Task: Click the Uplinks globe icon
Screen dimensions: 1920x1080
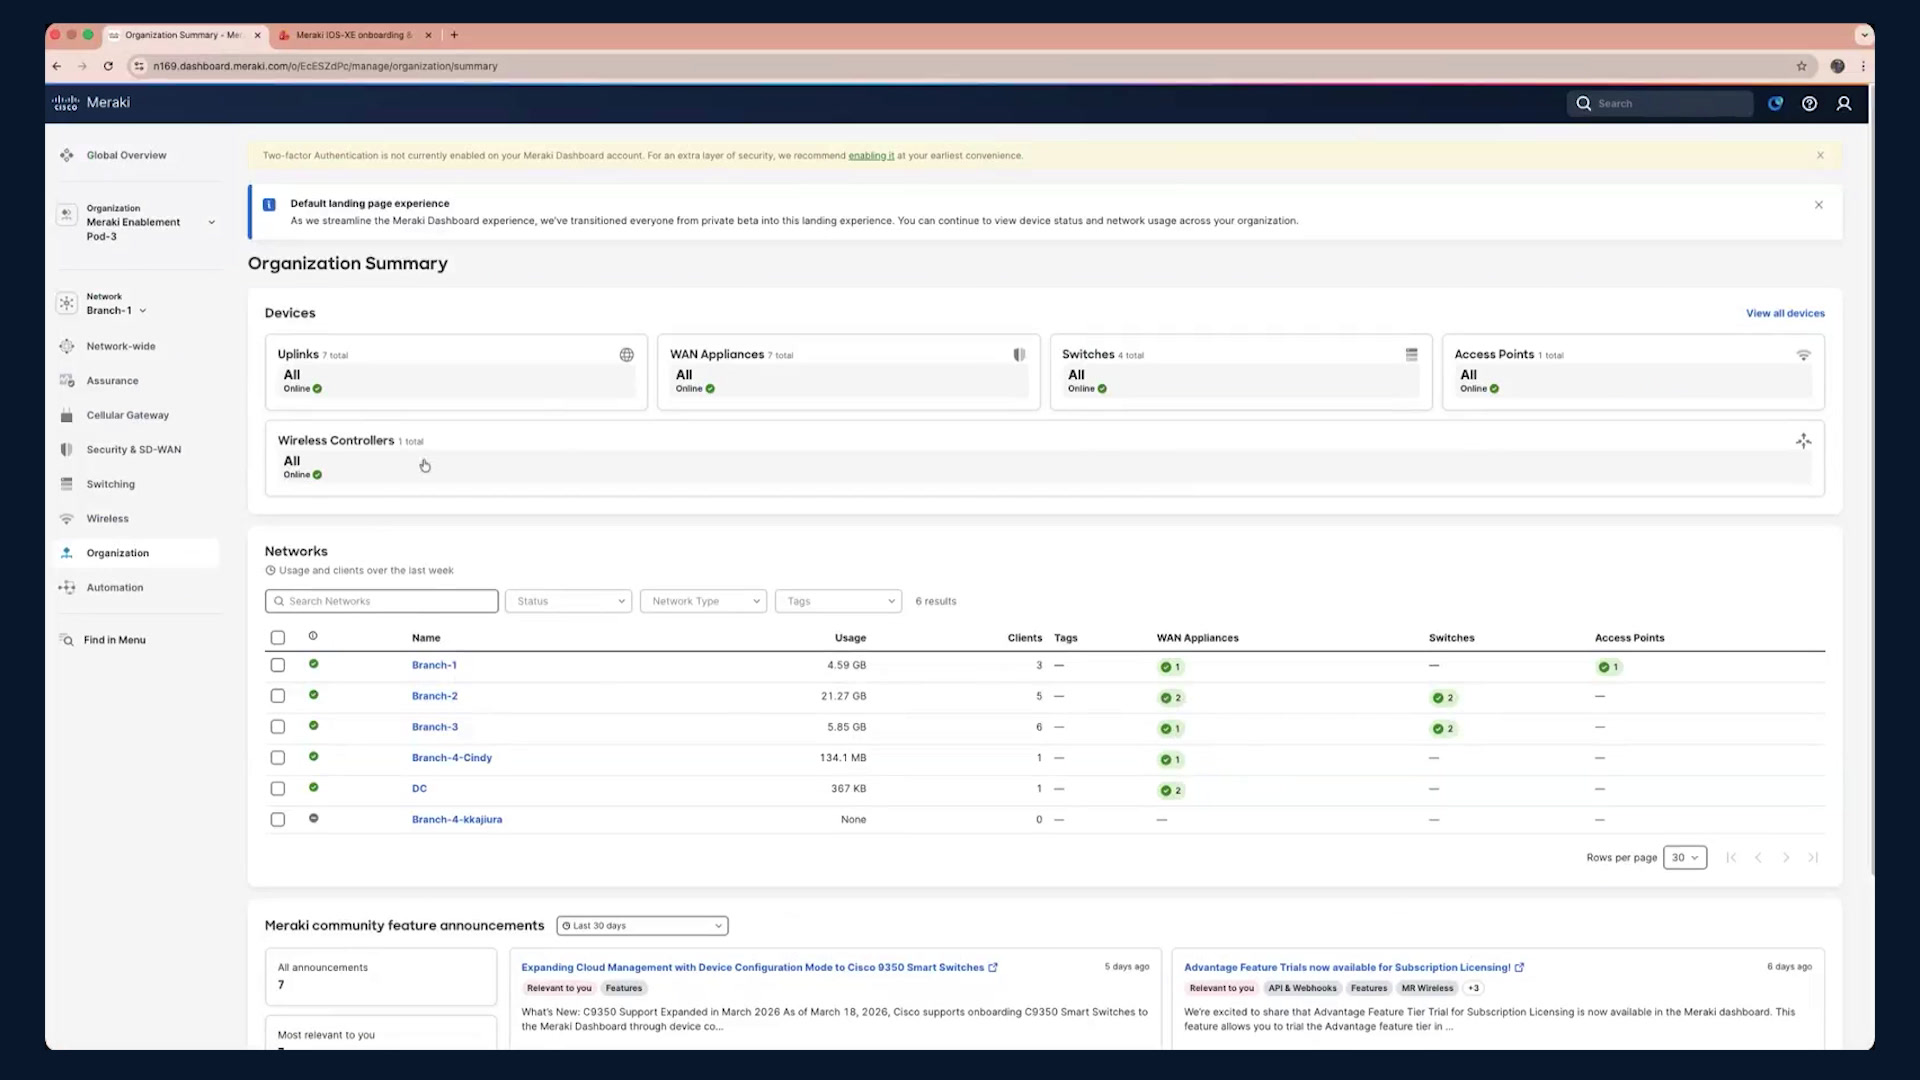Action: click(626, 354)
